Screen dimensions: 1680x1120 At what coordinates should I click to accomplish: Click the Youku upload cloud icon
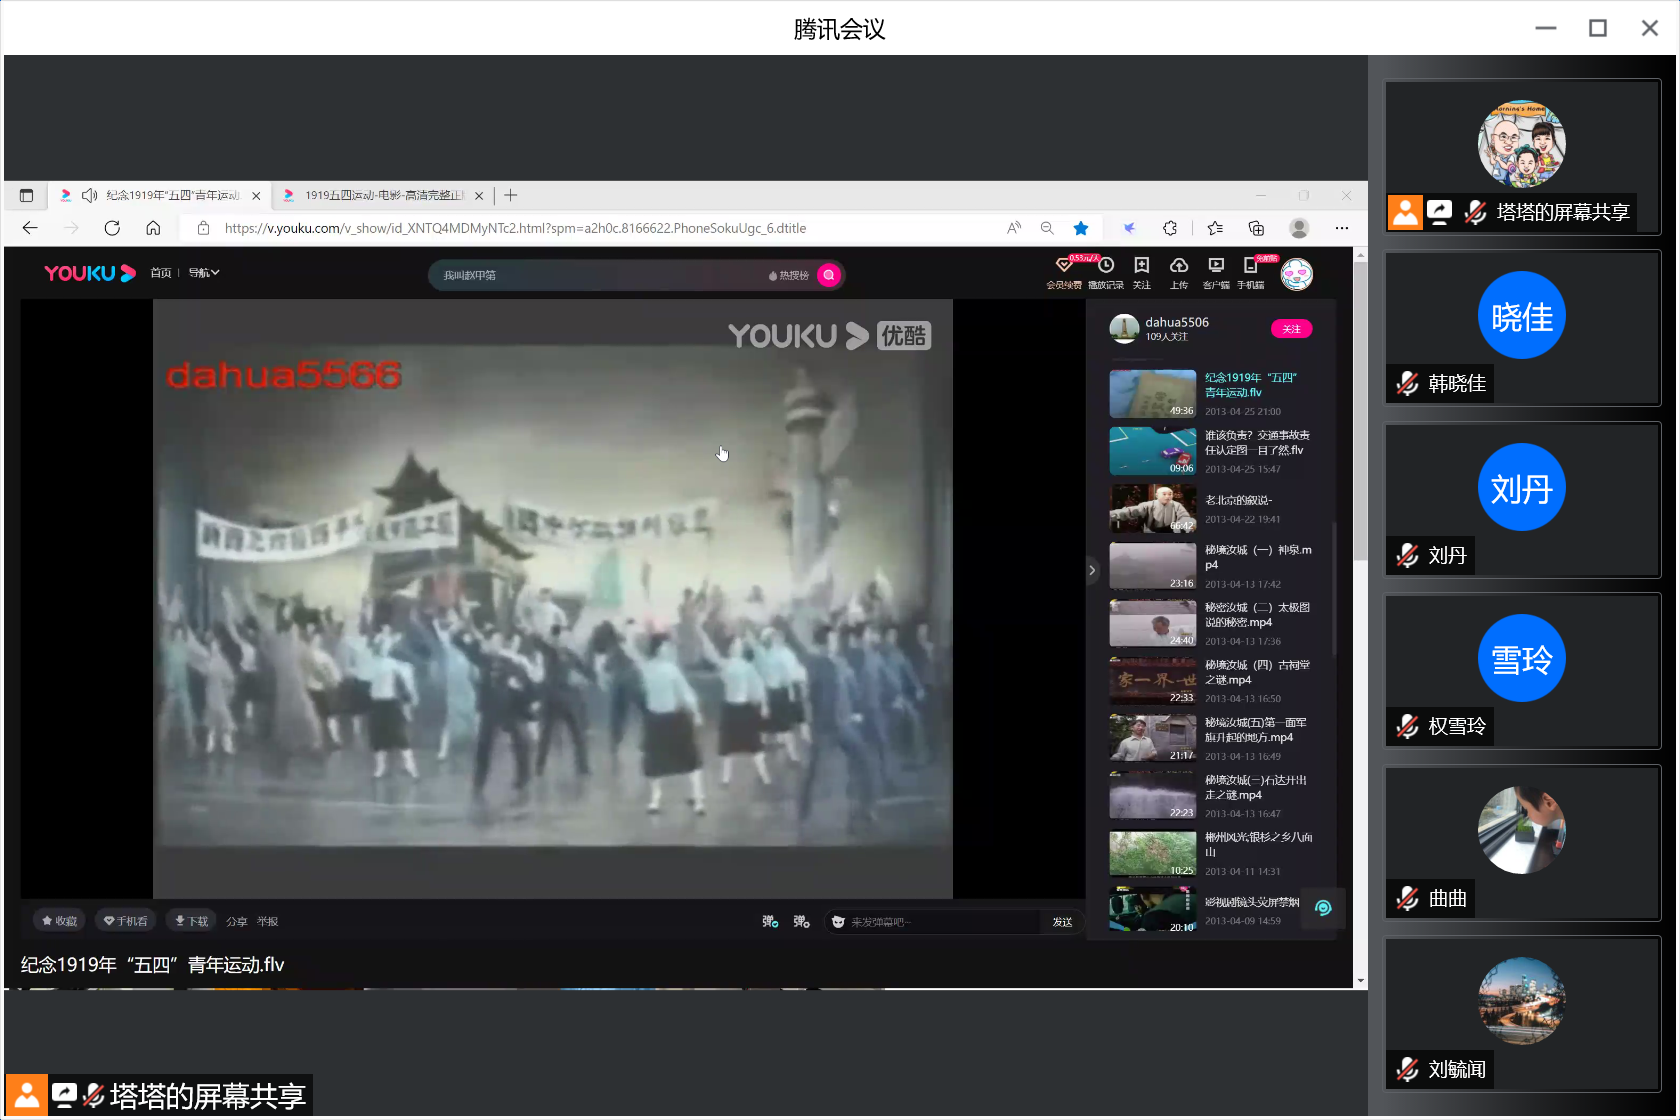click(x=1179, y=266)
